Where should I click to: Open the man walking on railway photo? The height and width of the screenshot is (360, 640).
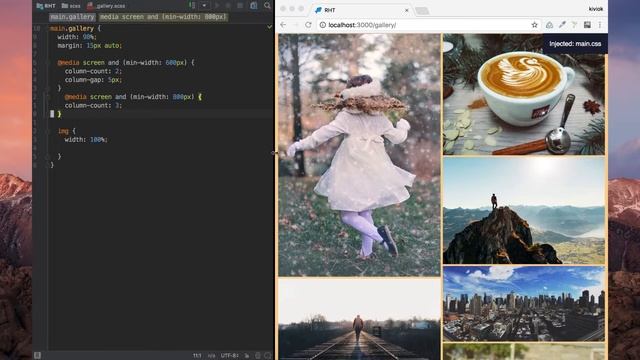pyautogui.click(x=359, y=319)
